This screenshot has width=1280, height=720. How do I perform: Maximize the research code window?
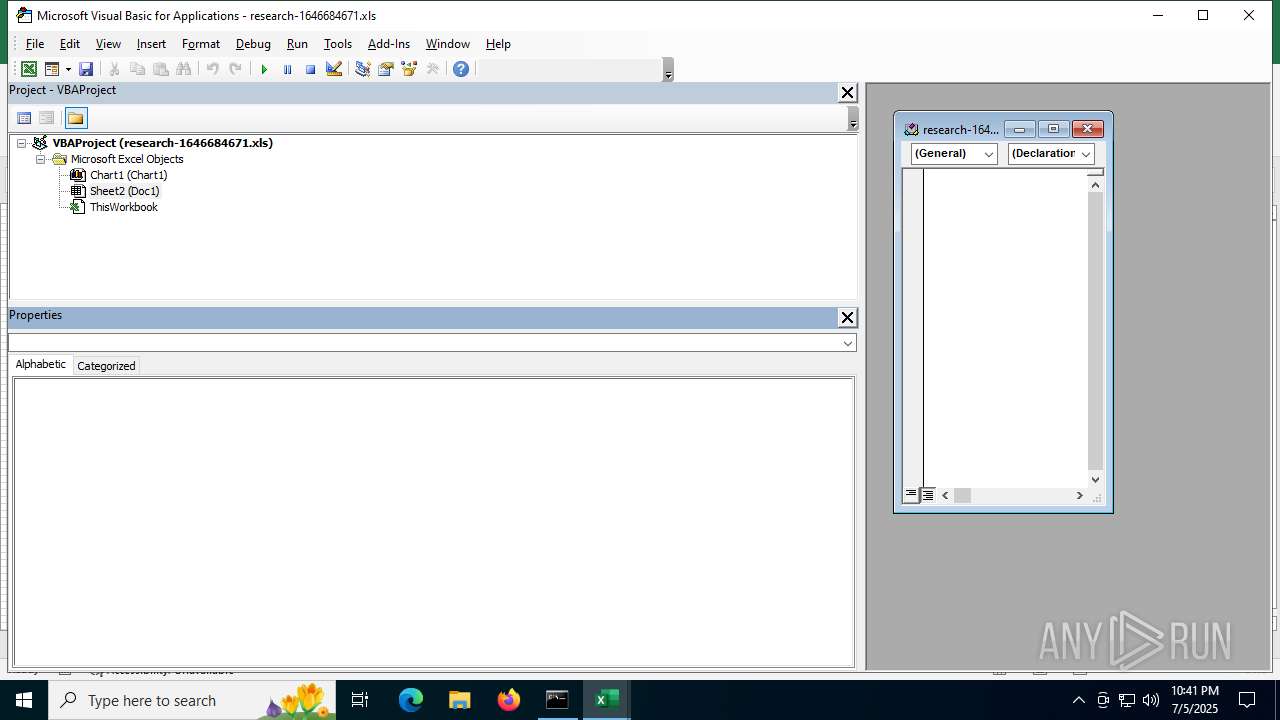[1053, 129]
